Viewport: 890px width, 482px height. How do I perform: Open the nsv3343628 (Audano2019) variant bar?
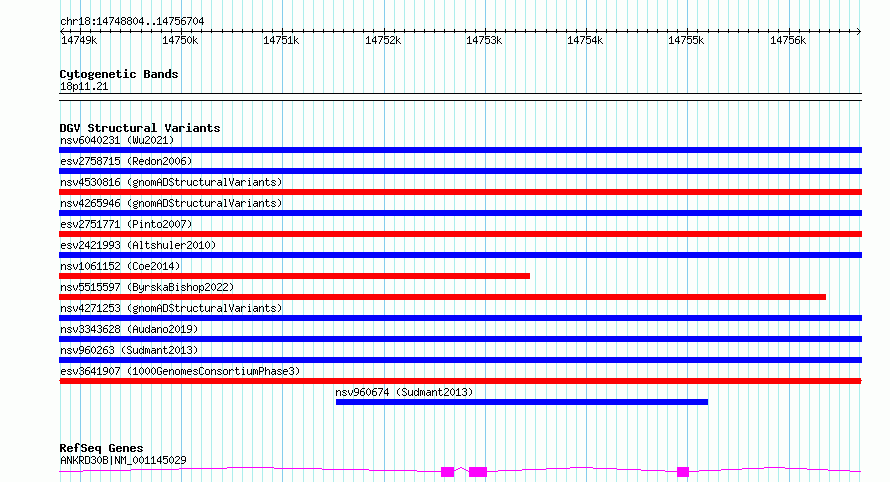[460, 339]
